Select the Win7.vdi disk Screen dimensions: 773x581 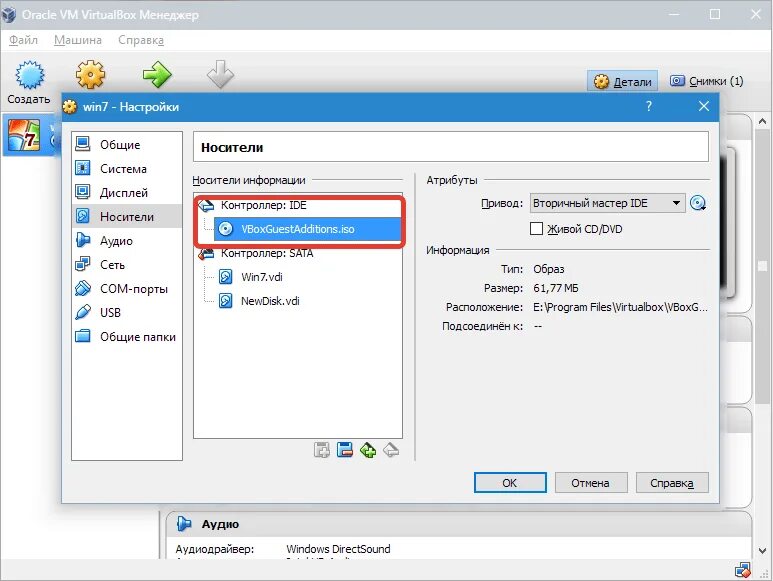click(x=261, y=277)
